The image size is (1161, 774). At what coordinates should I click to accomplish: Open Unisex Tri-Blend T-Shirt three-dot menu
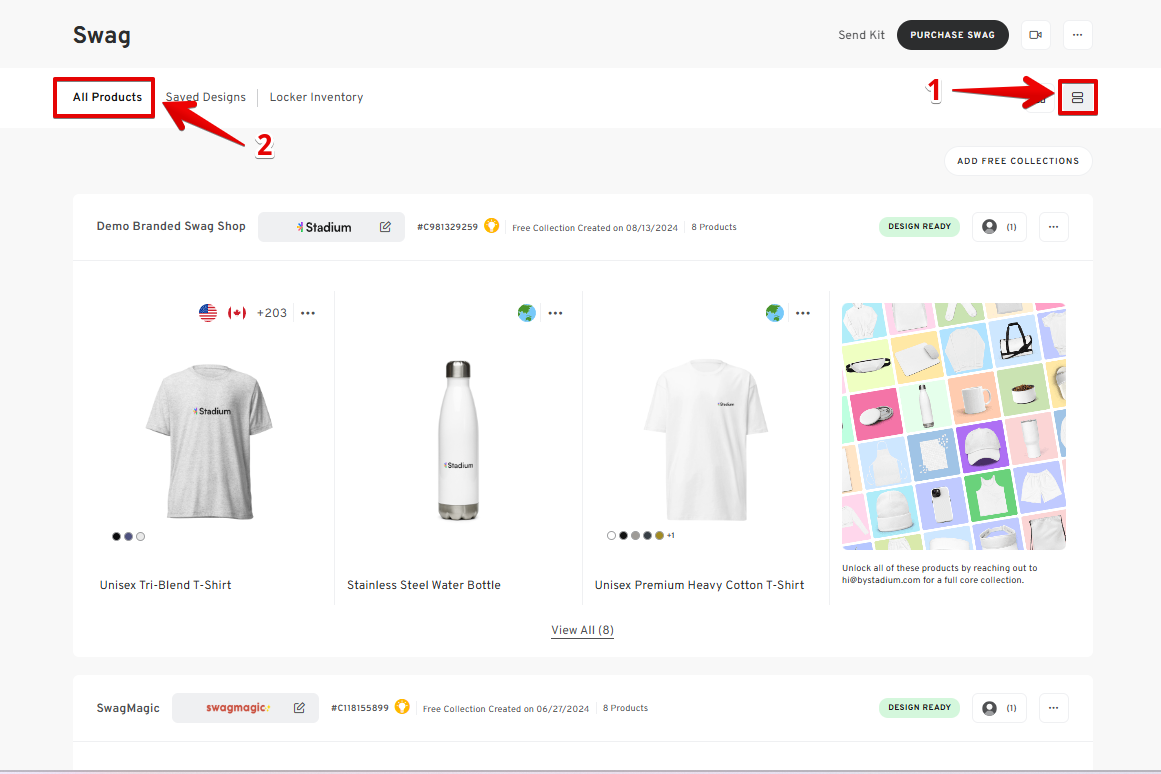(308, 313)
